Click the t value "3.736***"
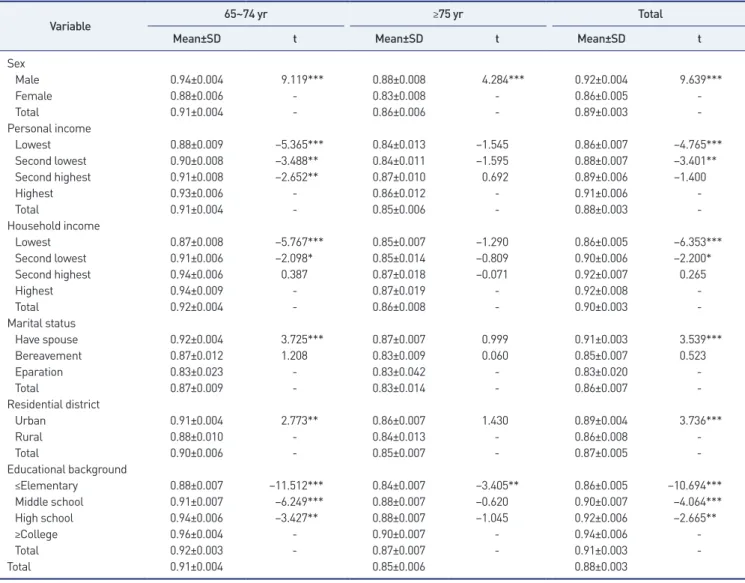The height and width of the screenshot is (583, 745). click(700, 421)
